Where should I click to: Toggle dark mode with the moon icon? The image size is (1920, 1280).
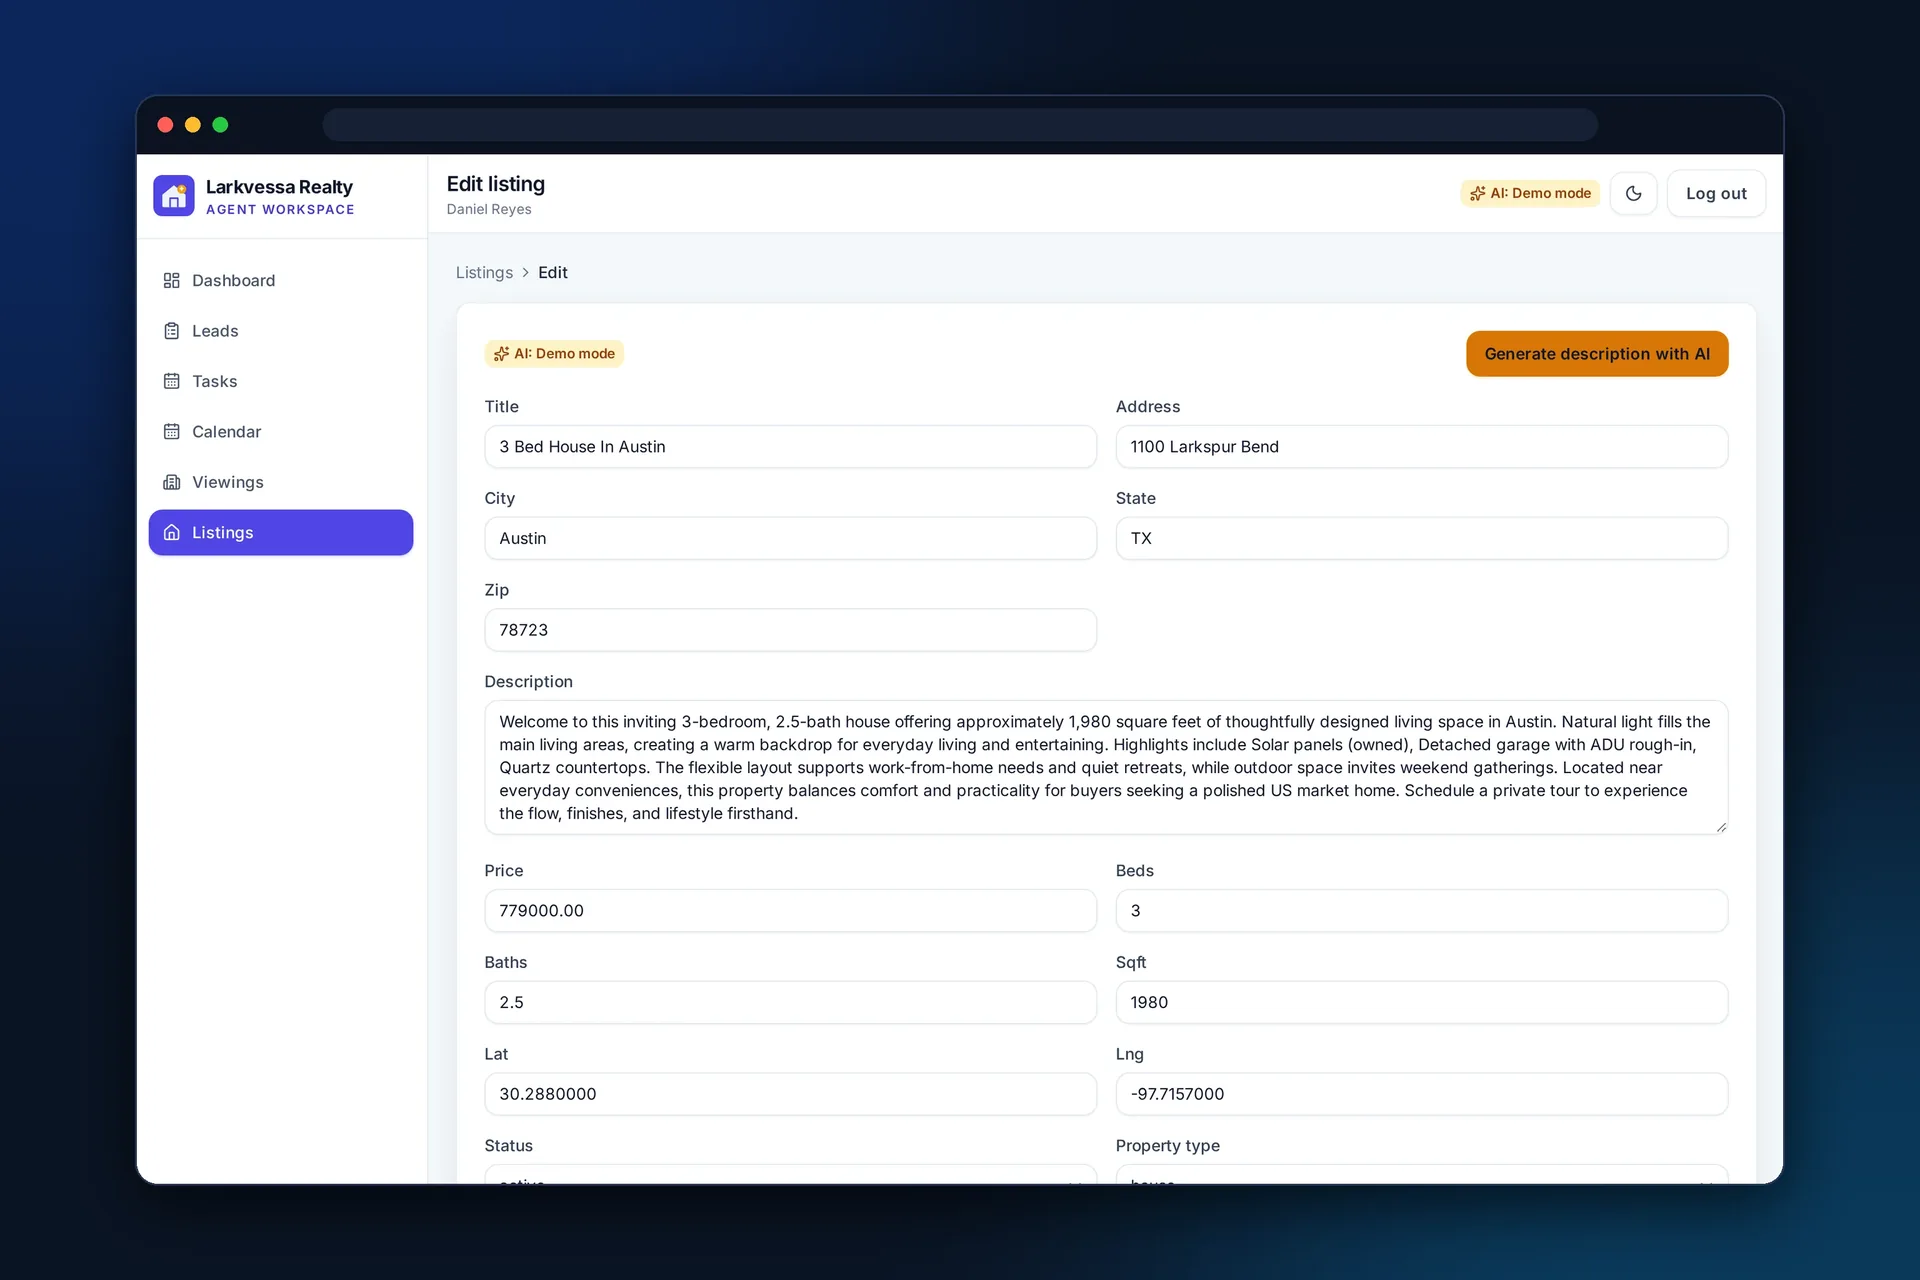click(1633, 194)
